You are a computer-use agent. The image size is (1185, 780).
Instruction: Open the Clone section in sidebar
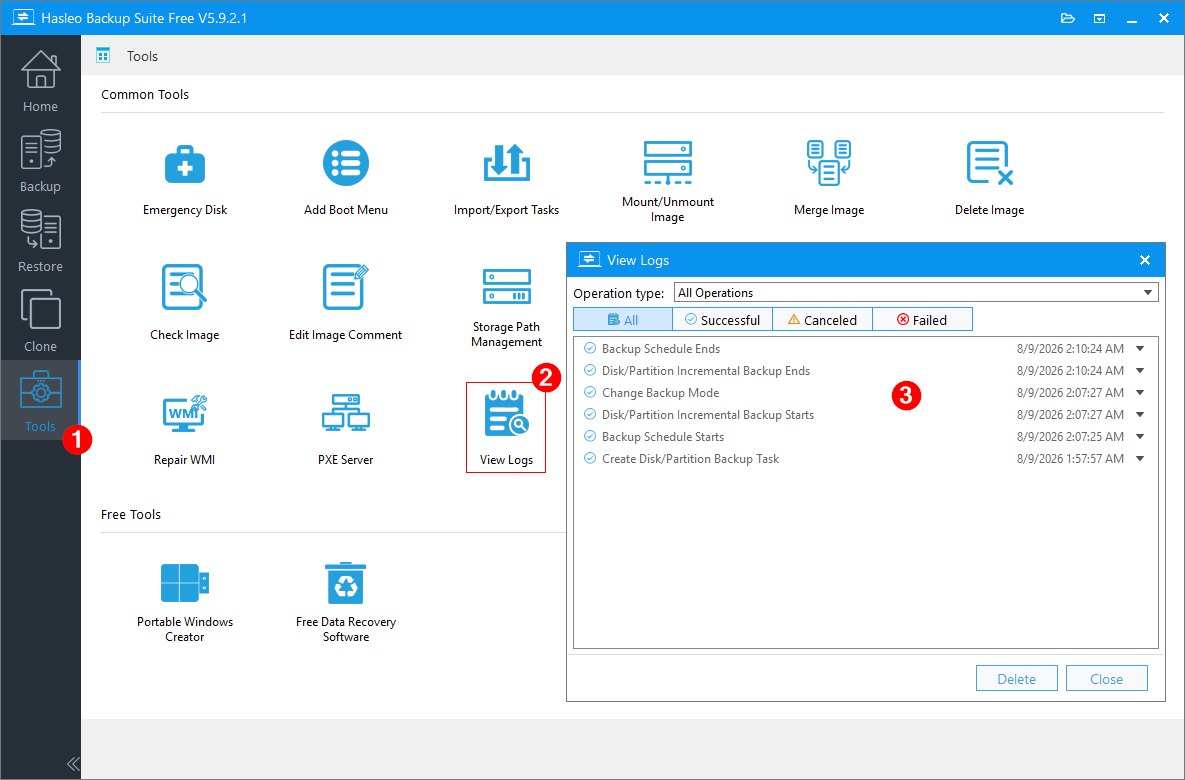coord(40,321)
